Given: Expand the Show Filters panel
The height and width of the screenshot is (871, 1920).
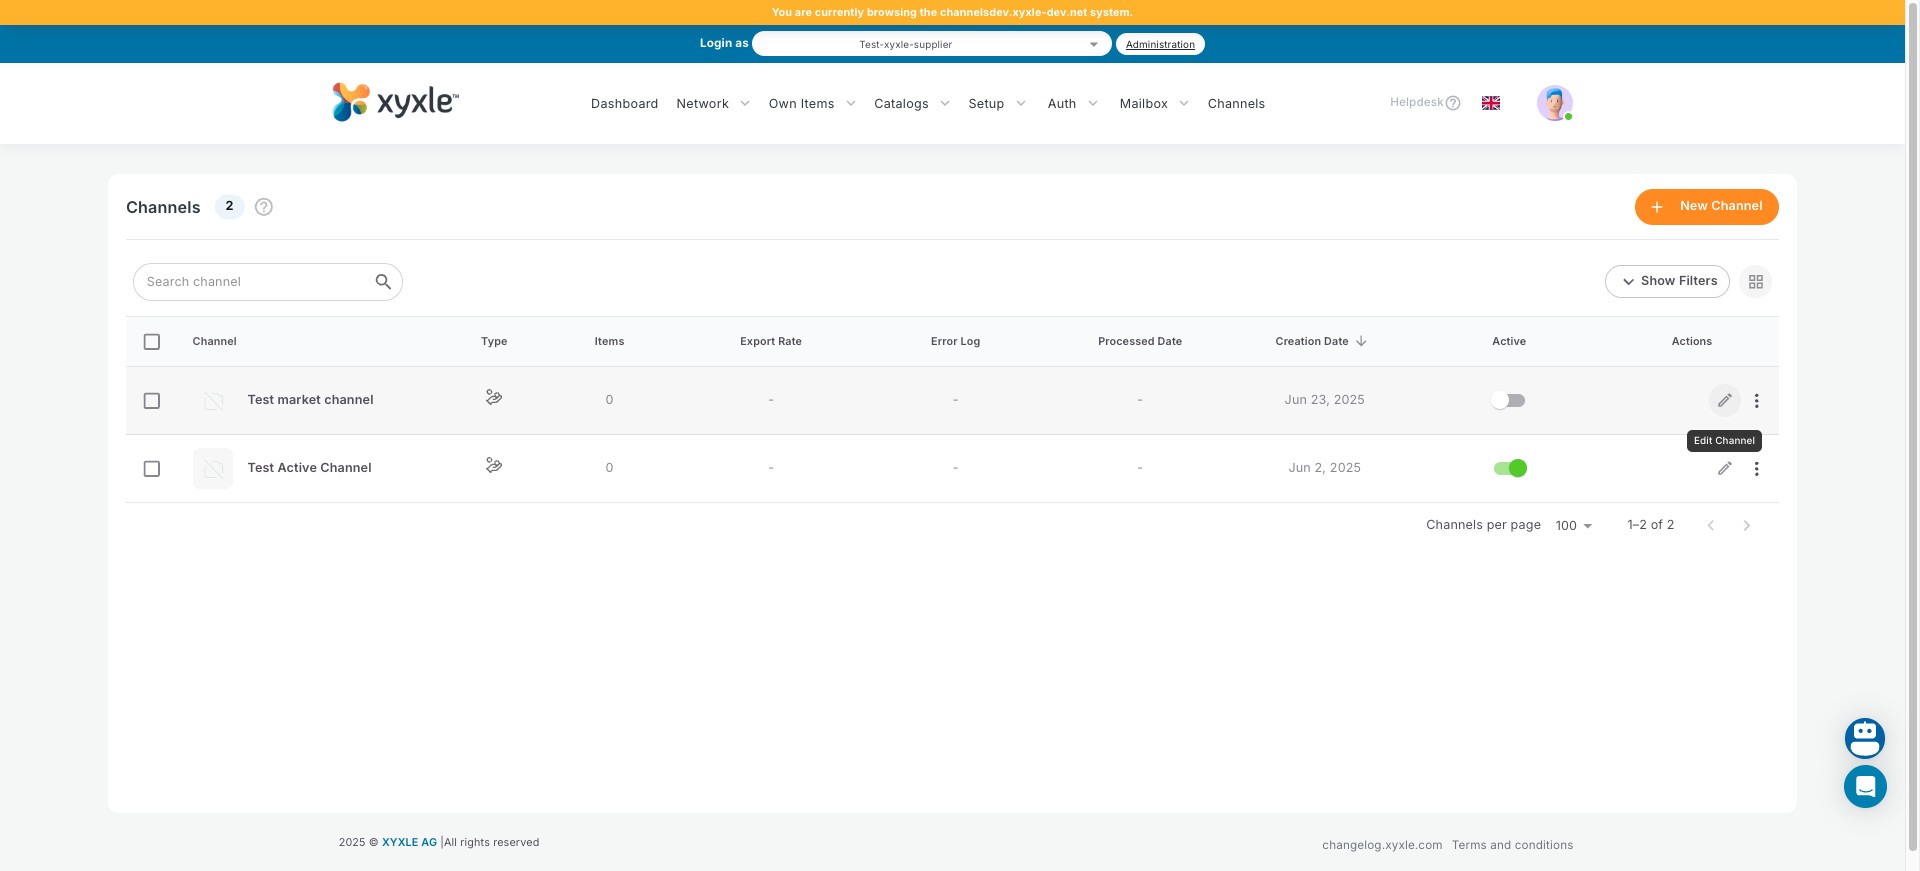Looking at the screenshot, I should pyautogui.click(x=1667, y=282).
